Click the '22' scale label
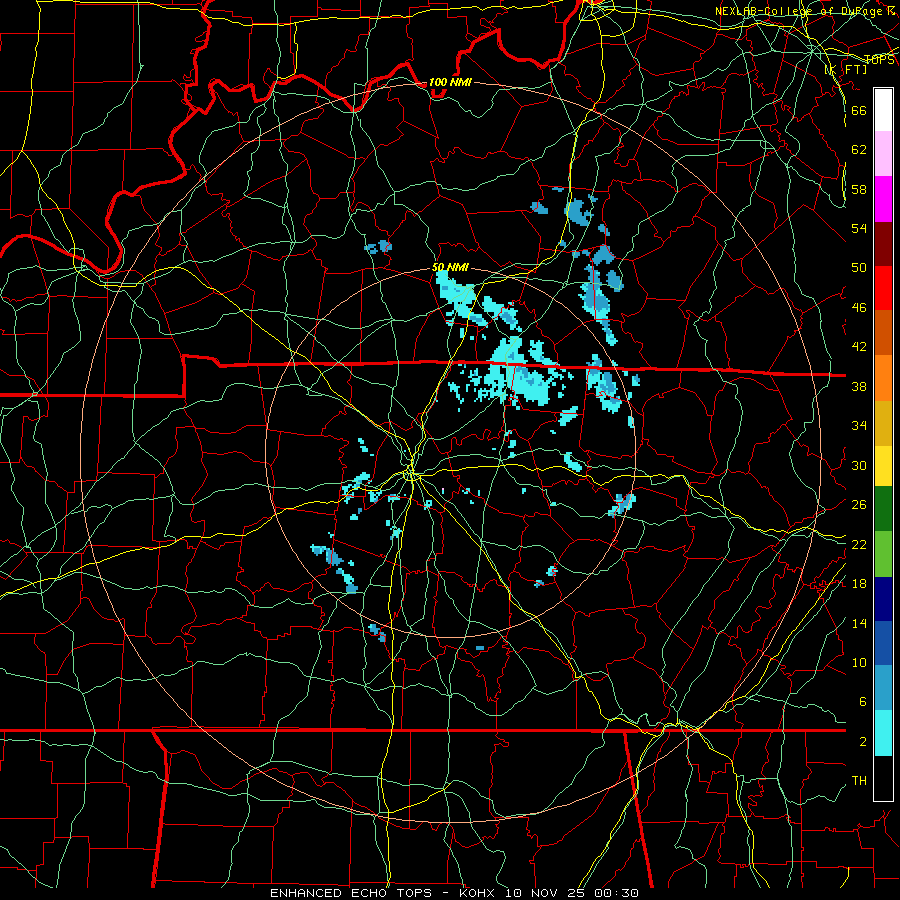The height and width of the screenshot is (900, 900). [859, 544]
